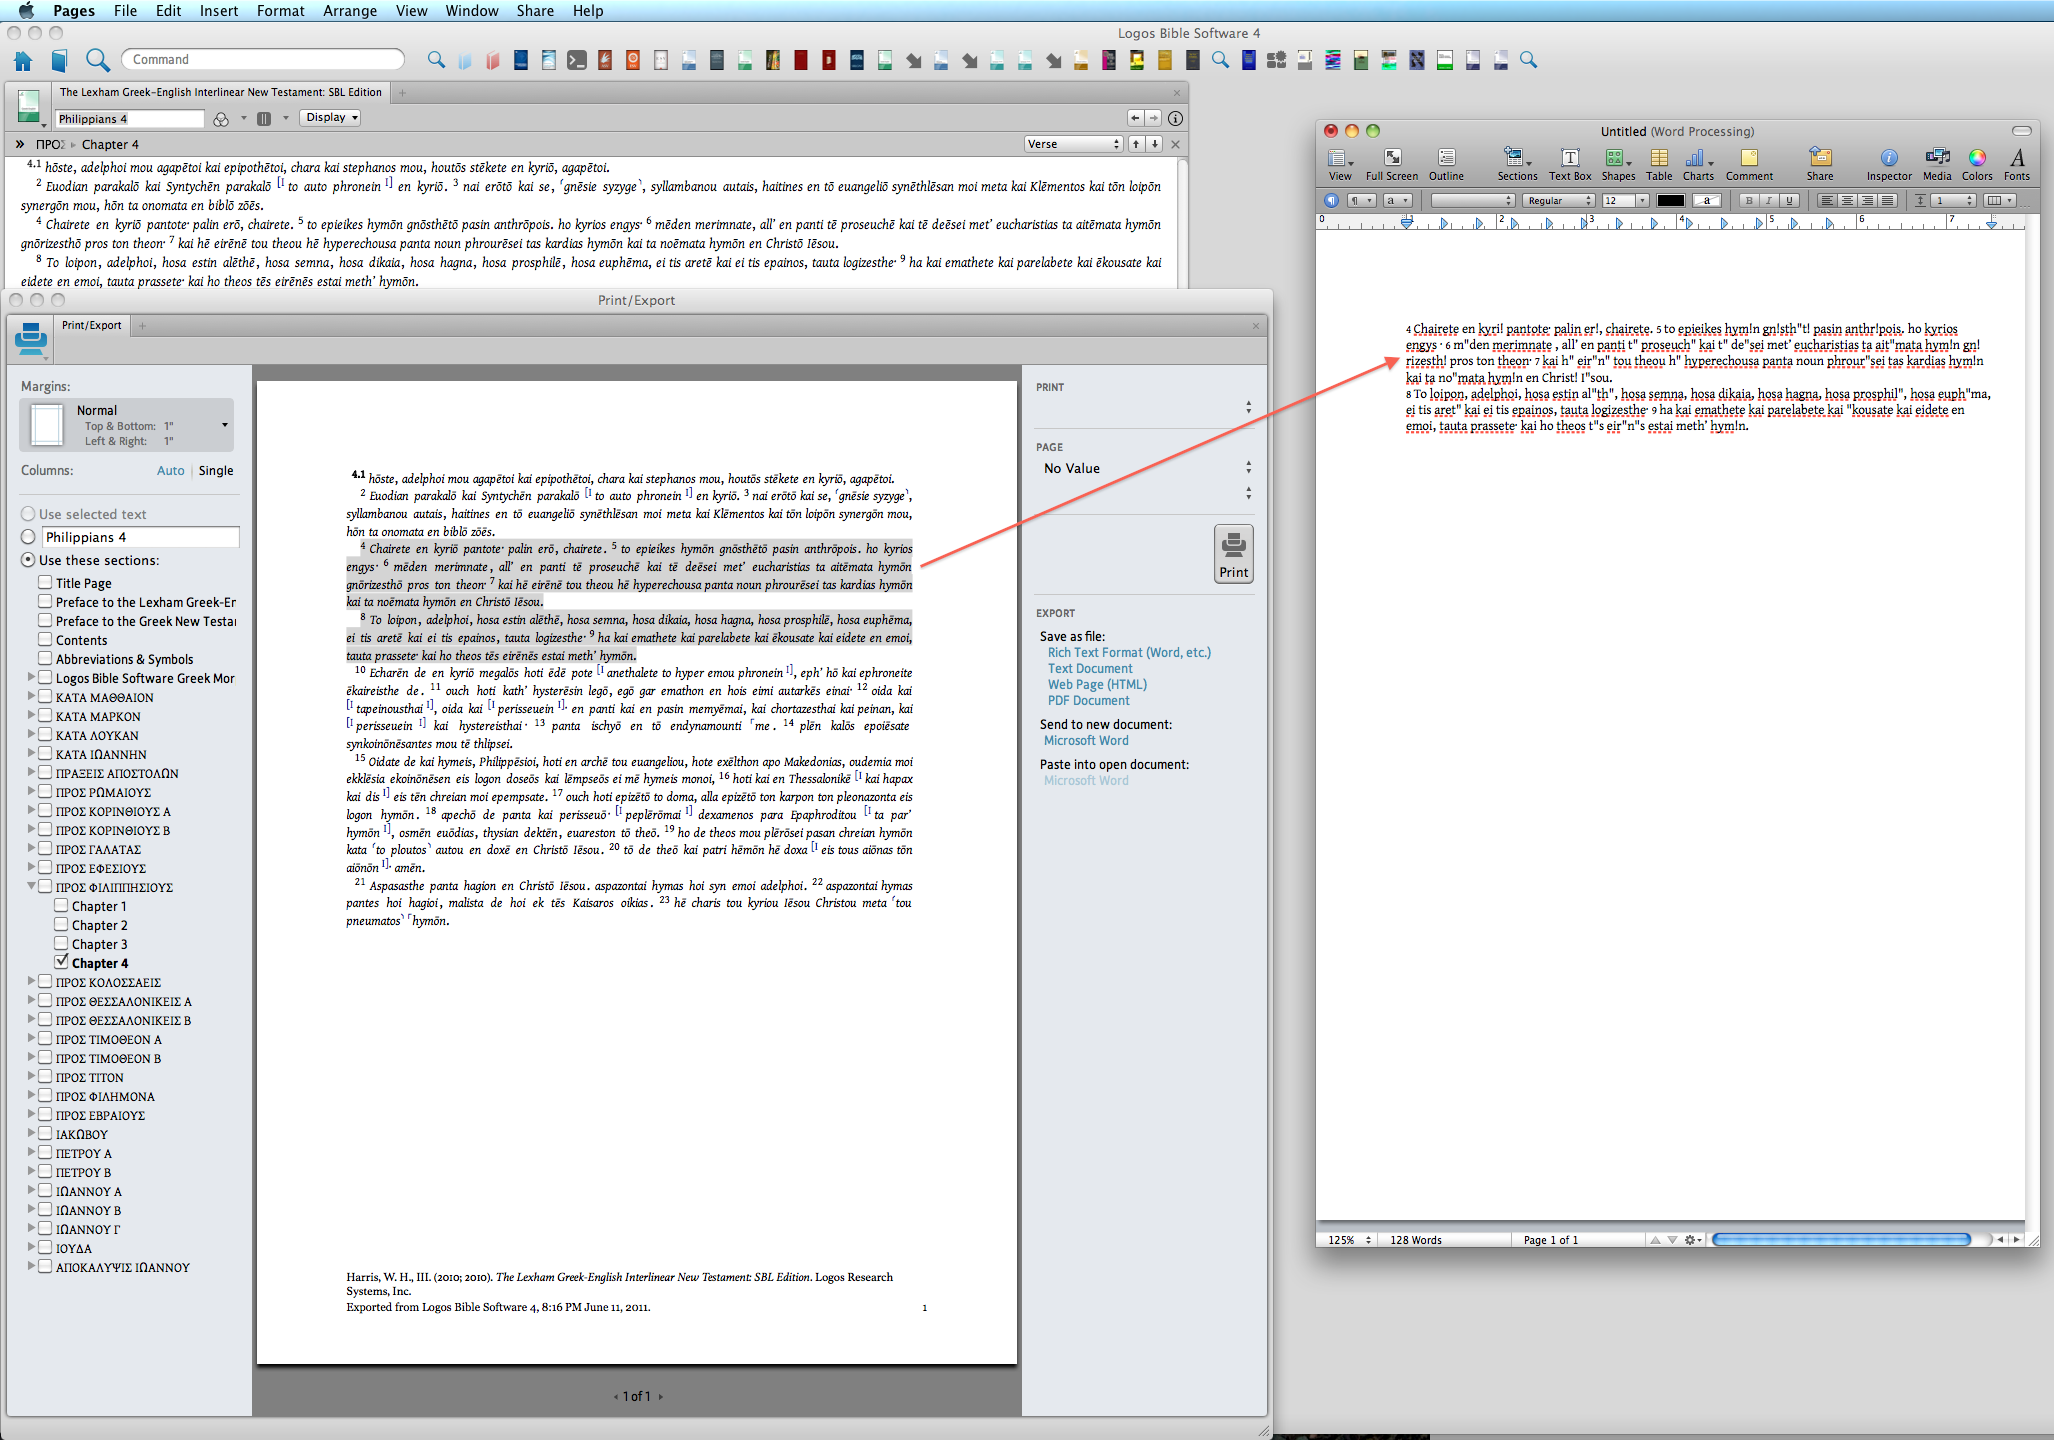Check the ΚΑΤΑ ΜΑΡΚΟΝ checkbox
2054x1440 pixels.
click(x=45, y=715)
